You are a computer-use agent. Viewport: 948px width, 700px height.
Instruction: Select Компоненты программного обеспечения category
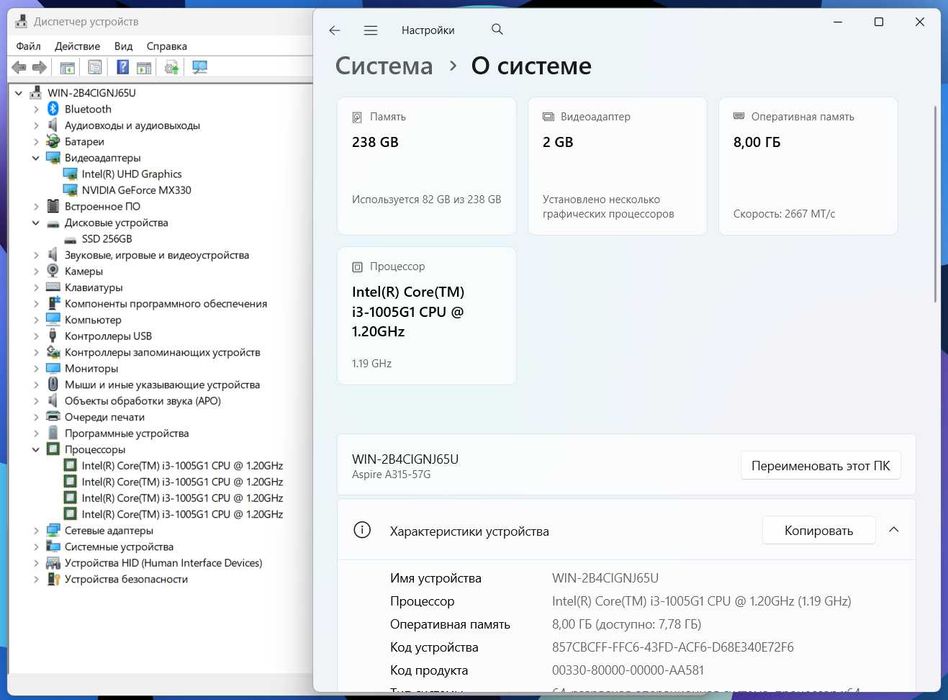(x=166, y=303)
